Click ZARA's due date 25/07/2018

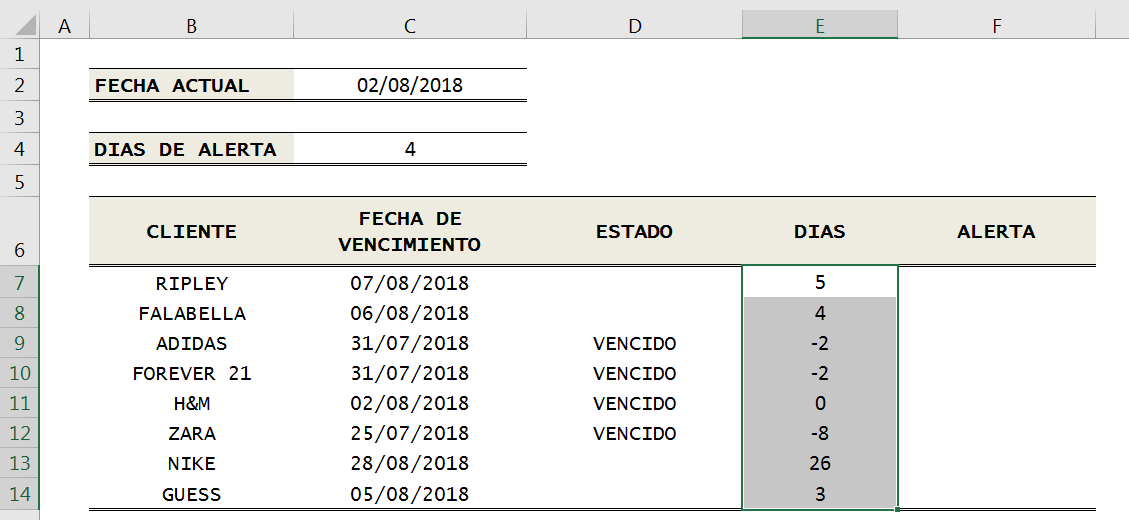point(410,434)
